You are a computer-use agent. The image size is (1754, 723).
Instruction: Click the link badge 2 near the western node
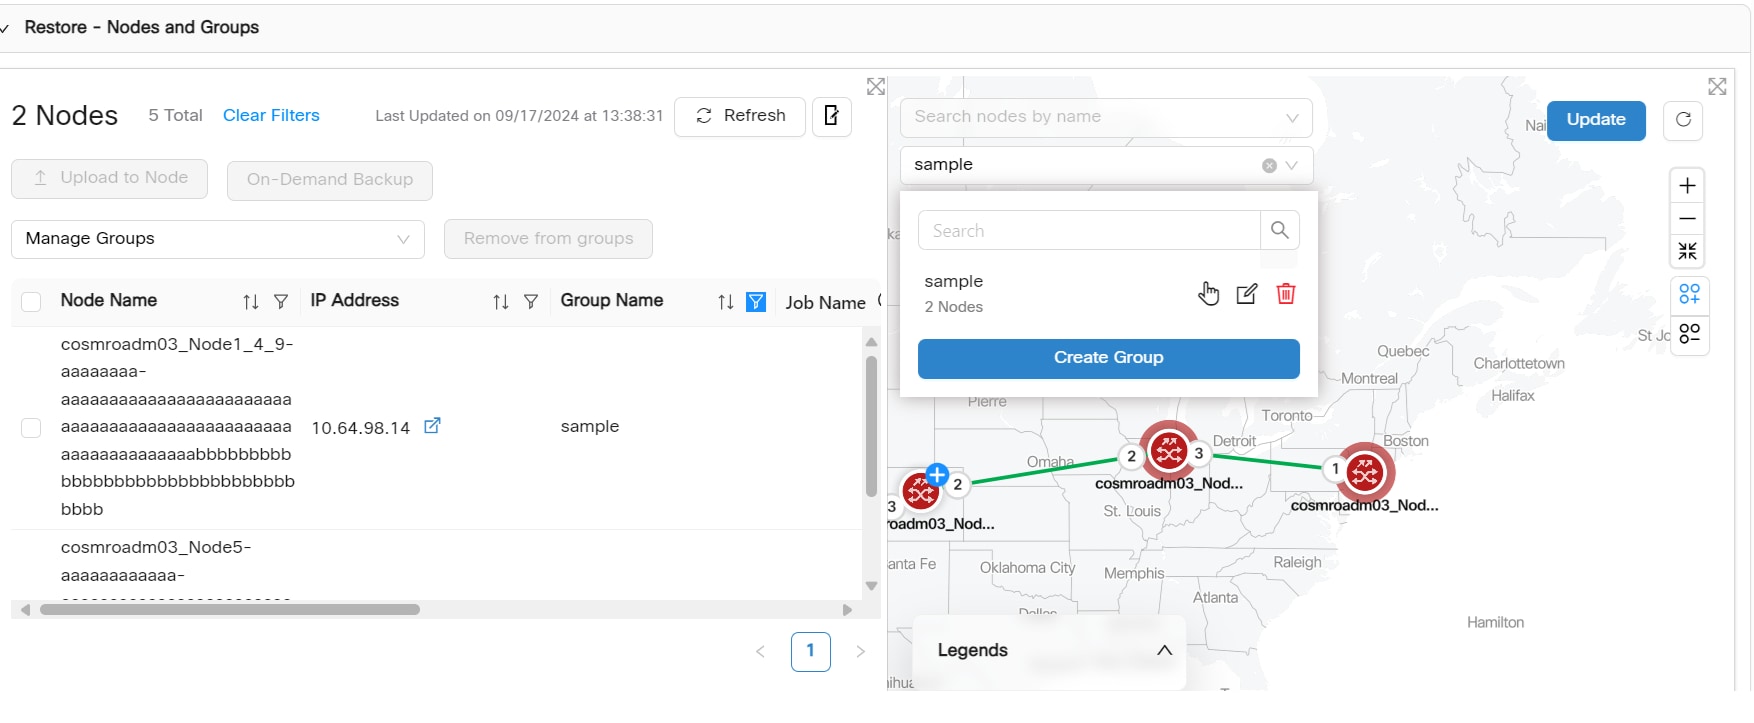point(958,485)
